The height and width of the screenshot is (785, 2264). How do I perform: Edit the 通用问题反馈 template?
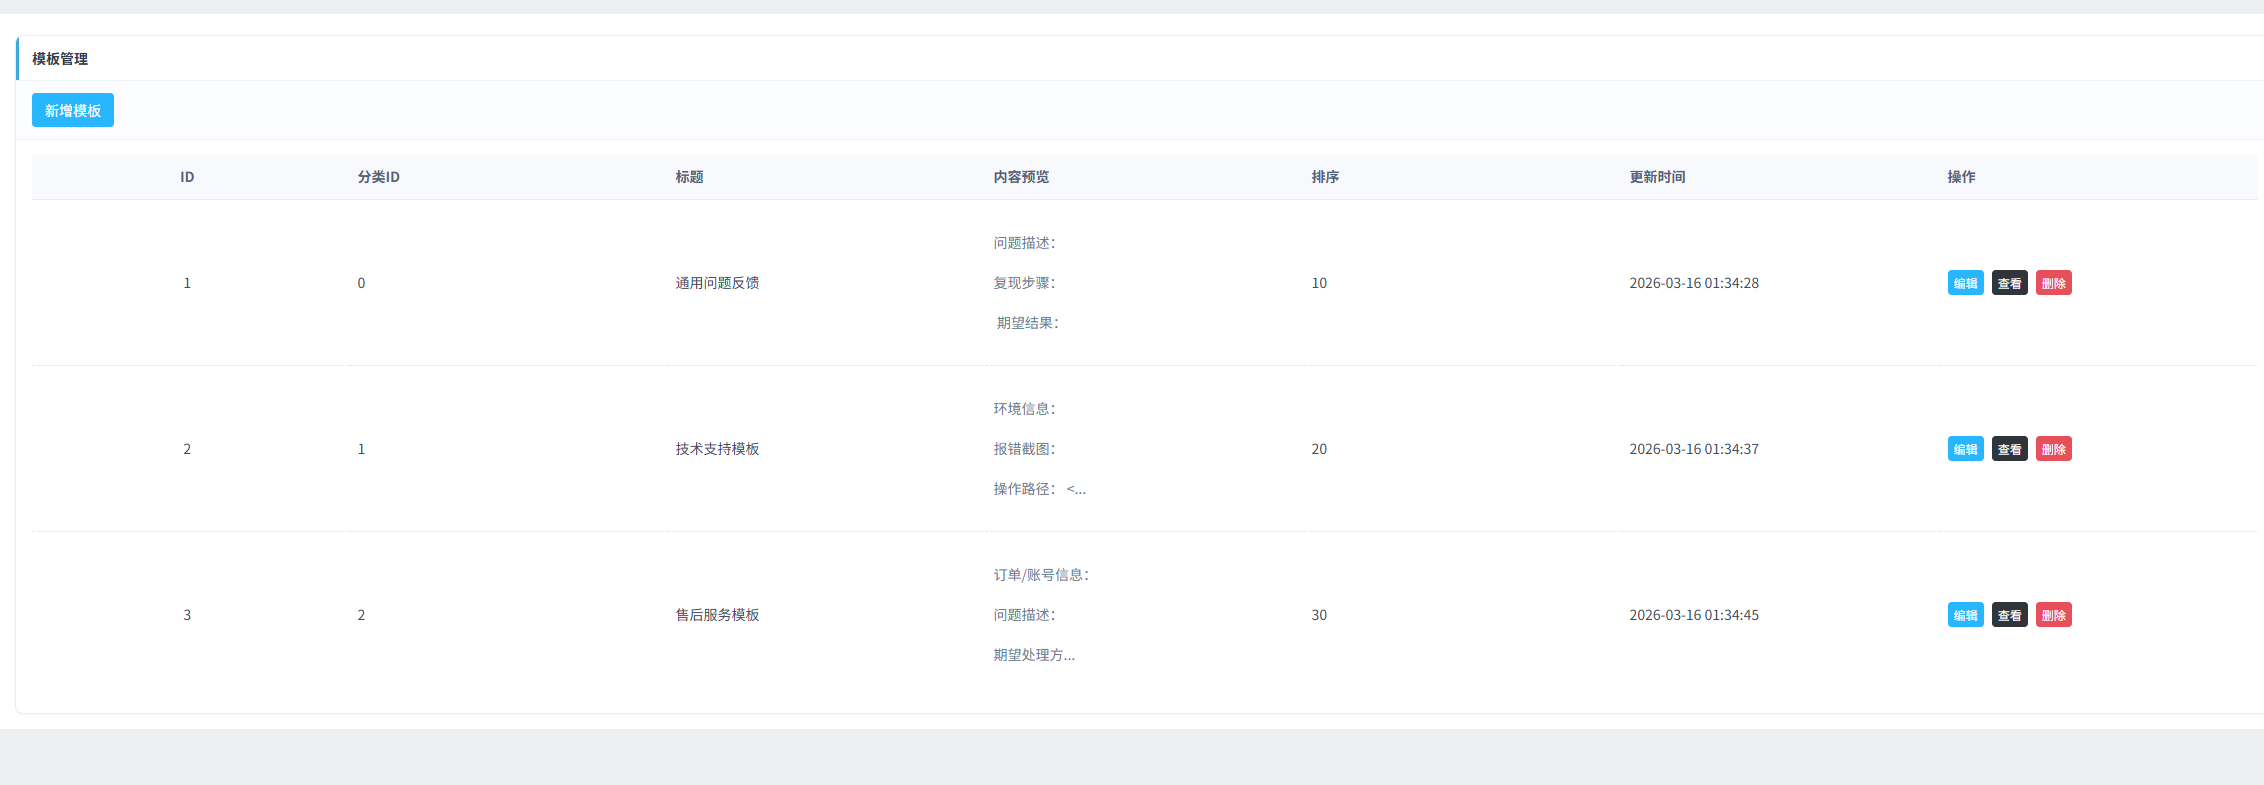click(1965, 283)
